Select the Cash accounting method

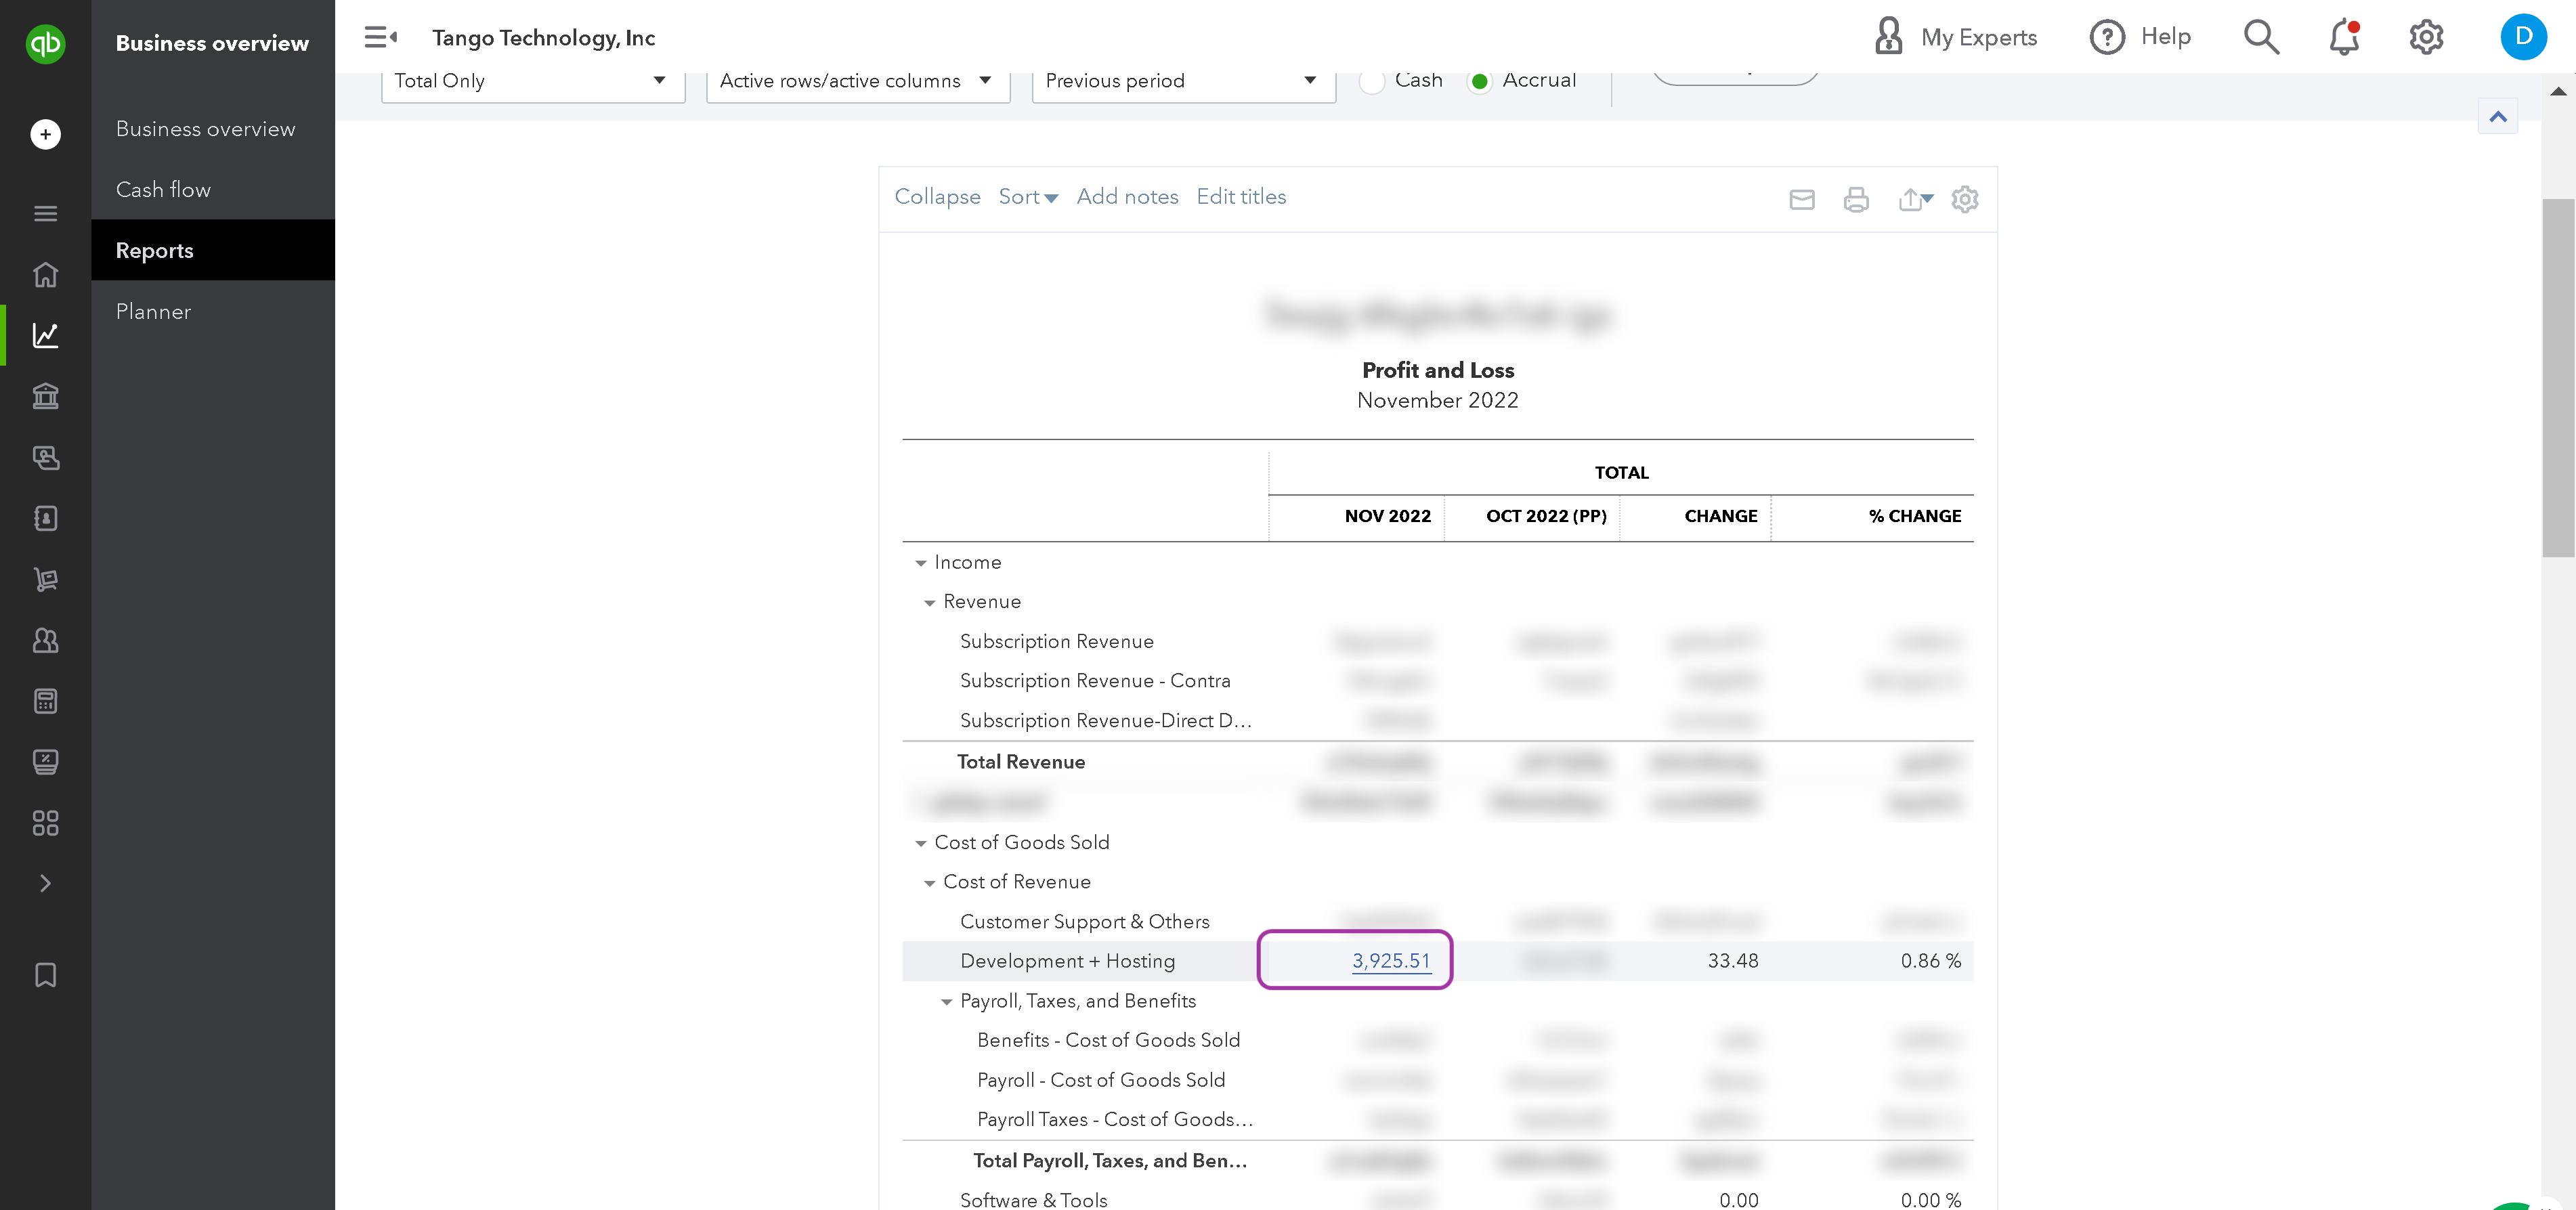click(1372, 81)
